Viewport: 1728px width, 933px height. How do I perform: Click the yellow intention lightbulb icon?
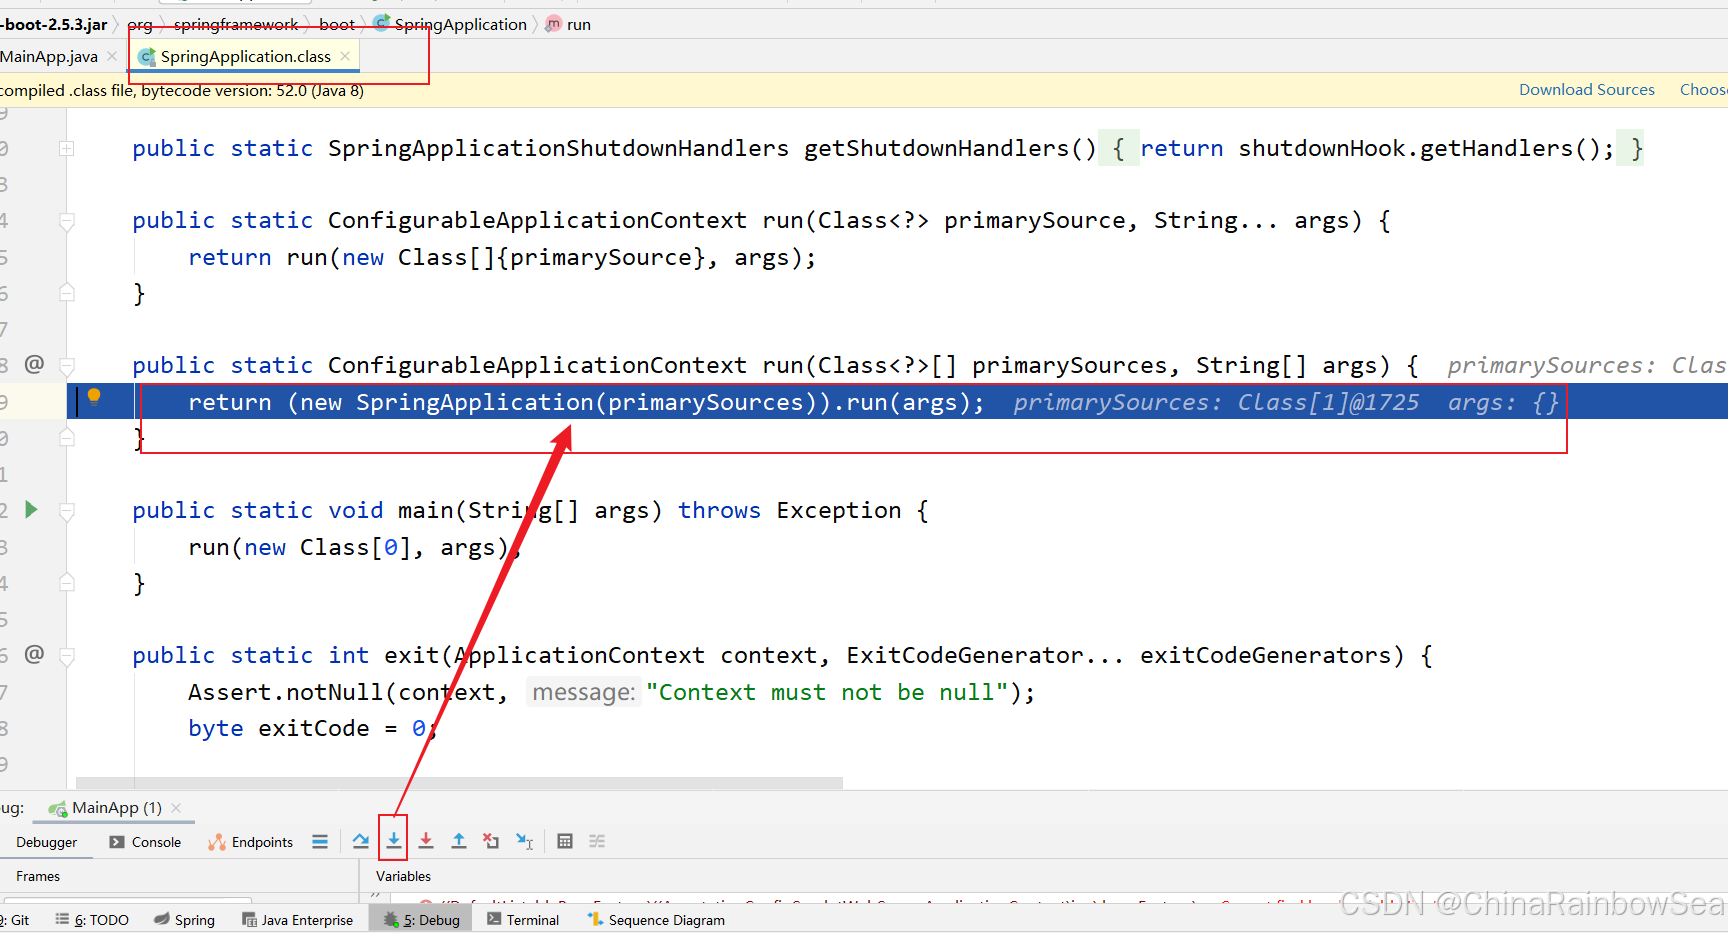(94, 396)
